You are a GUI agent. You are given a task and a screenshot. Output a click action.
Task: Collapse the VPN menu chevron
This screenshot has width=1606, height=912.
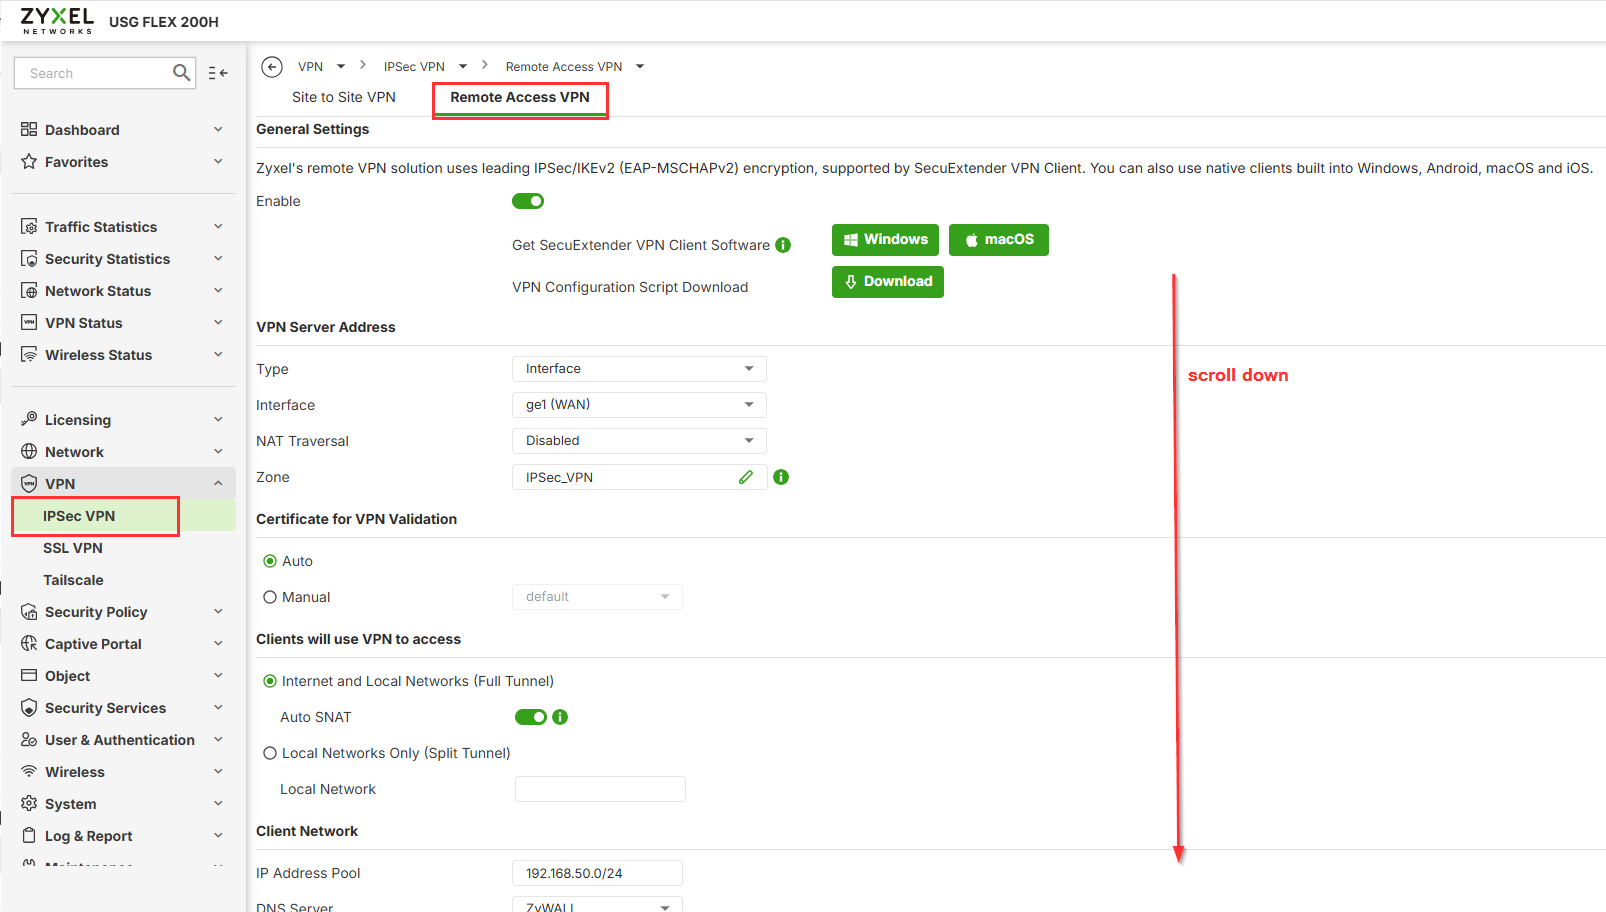coord(218,484)
